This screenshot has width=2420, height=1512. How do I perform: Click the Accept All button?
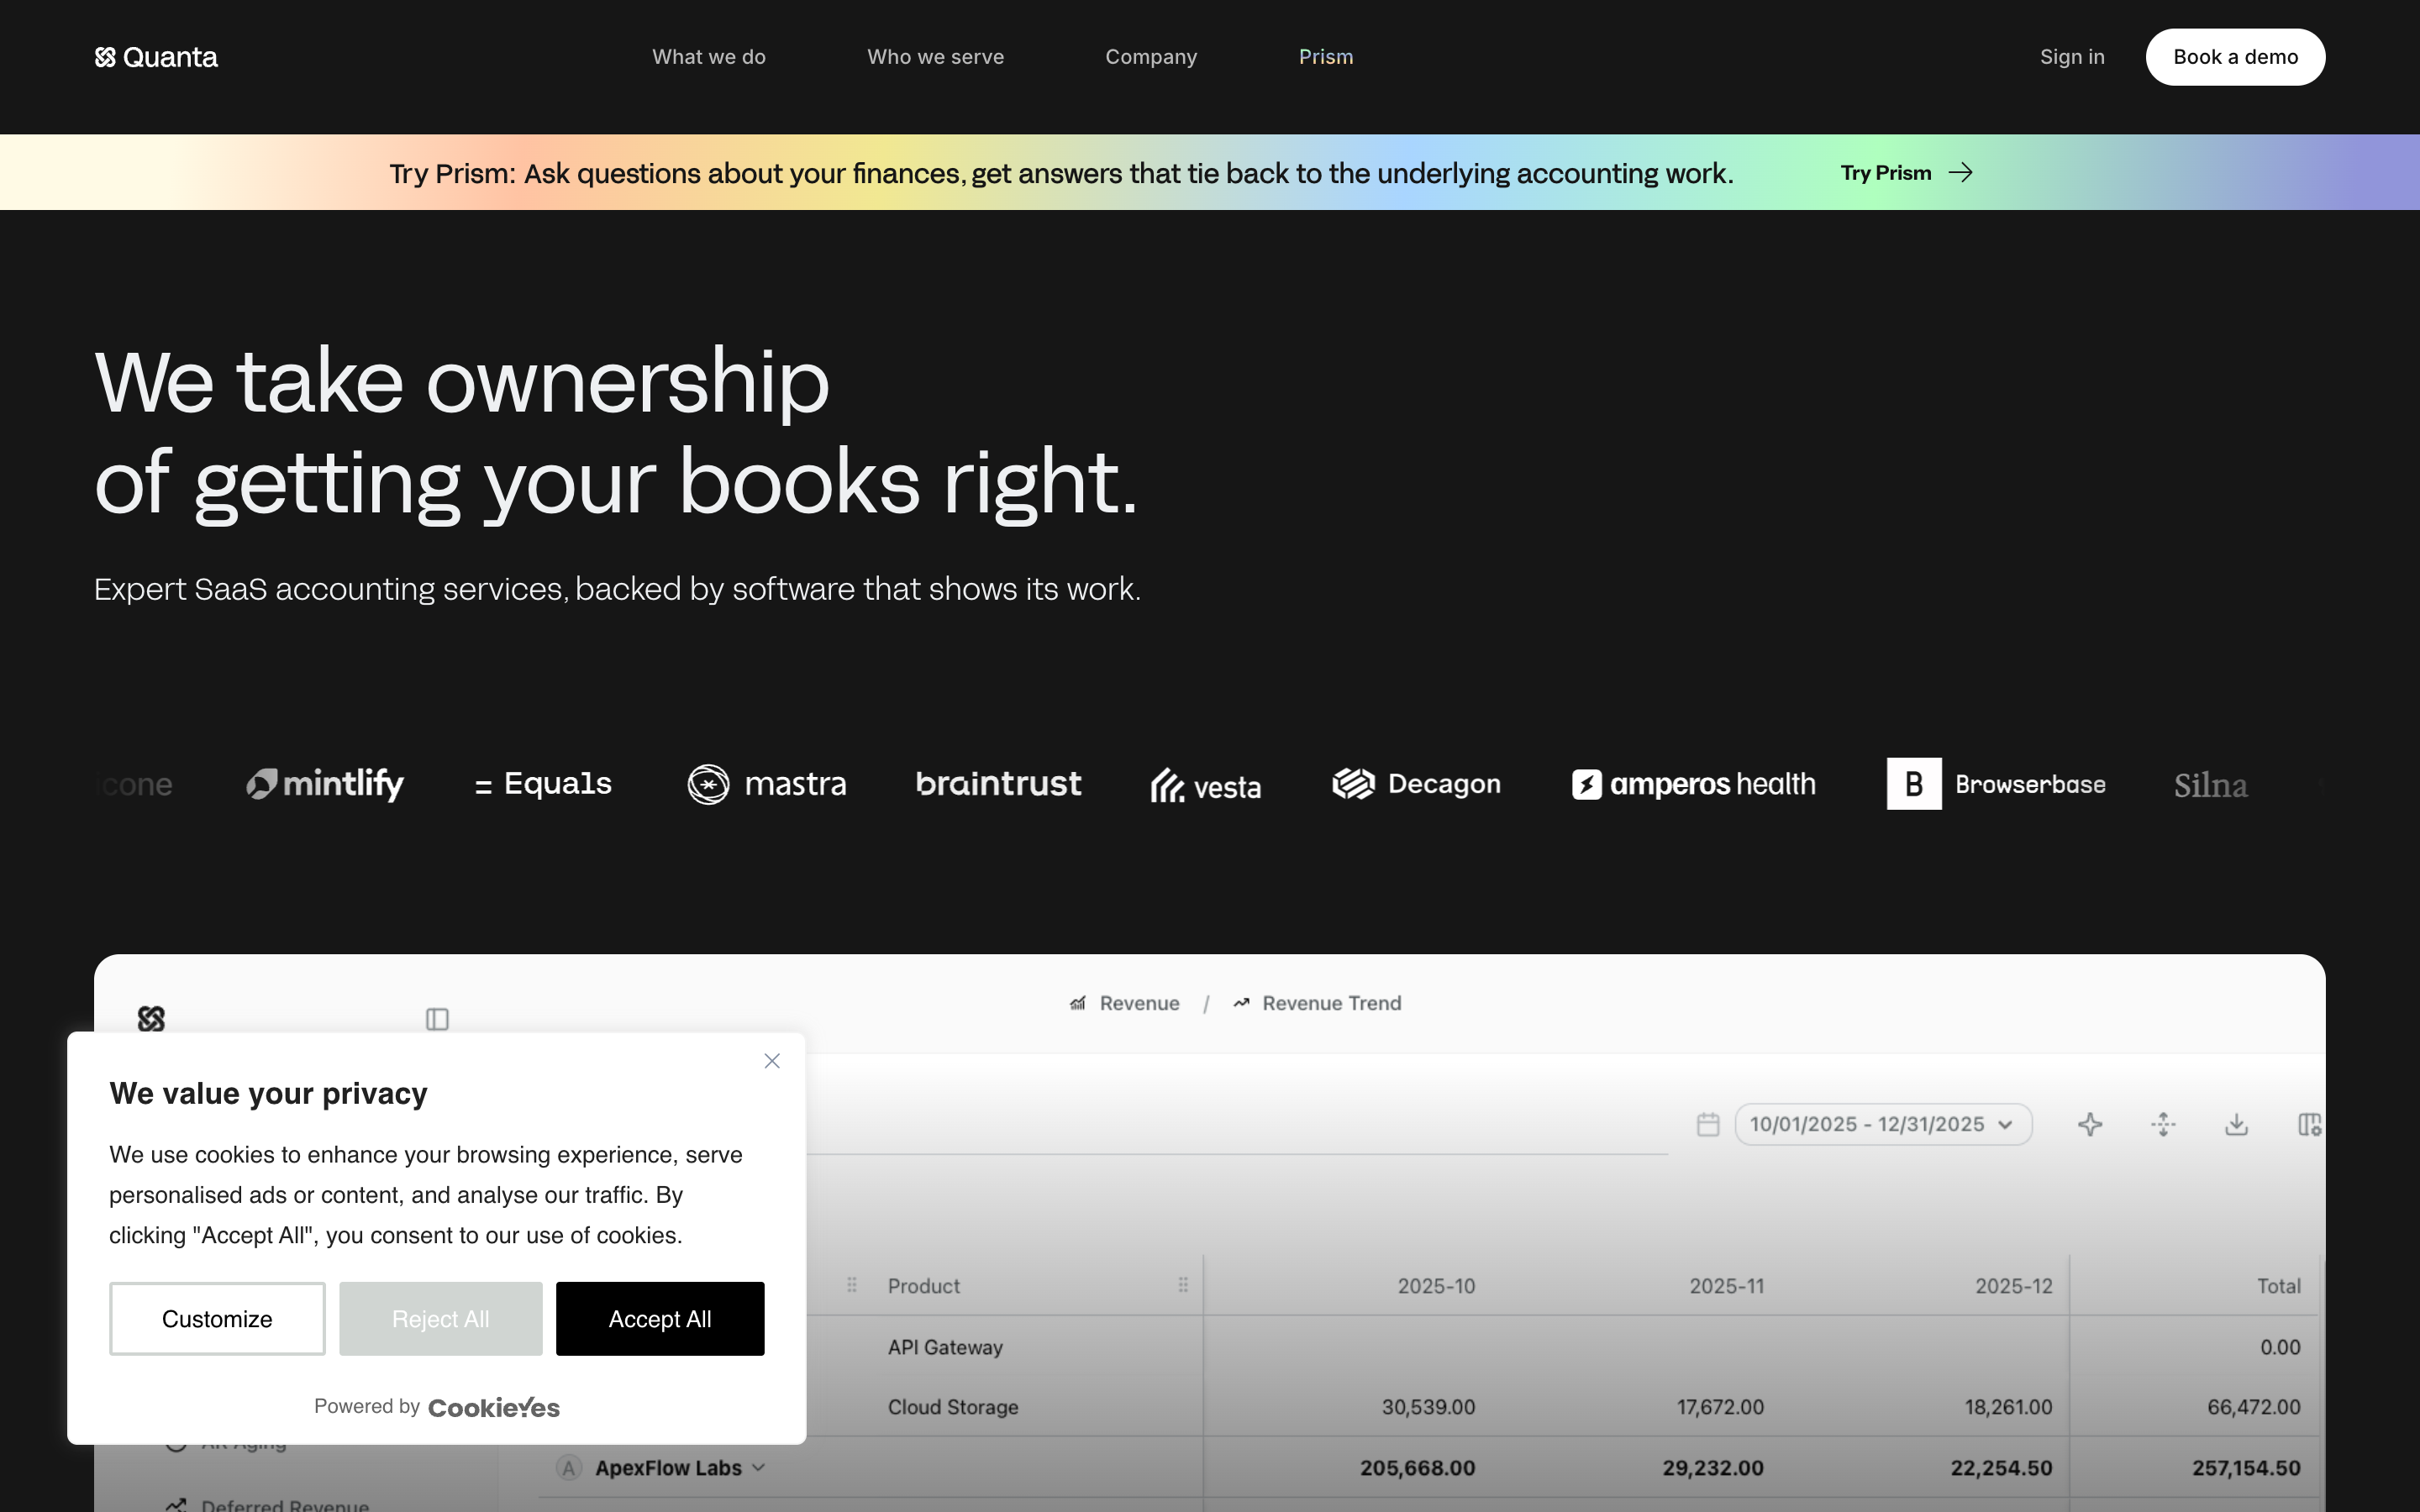[x=660, y=1319]
